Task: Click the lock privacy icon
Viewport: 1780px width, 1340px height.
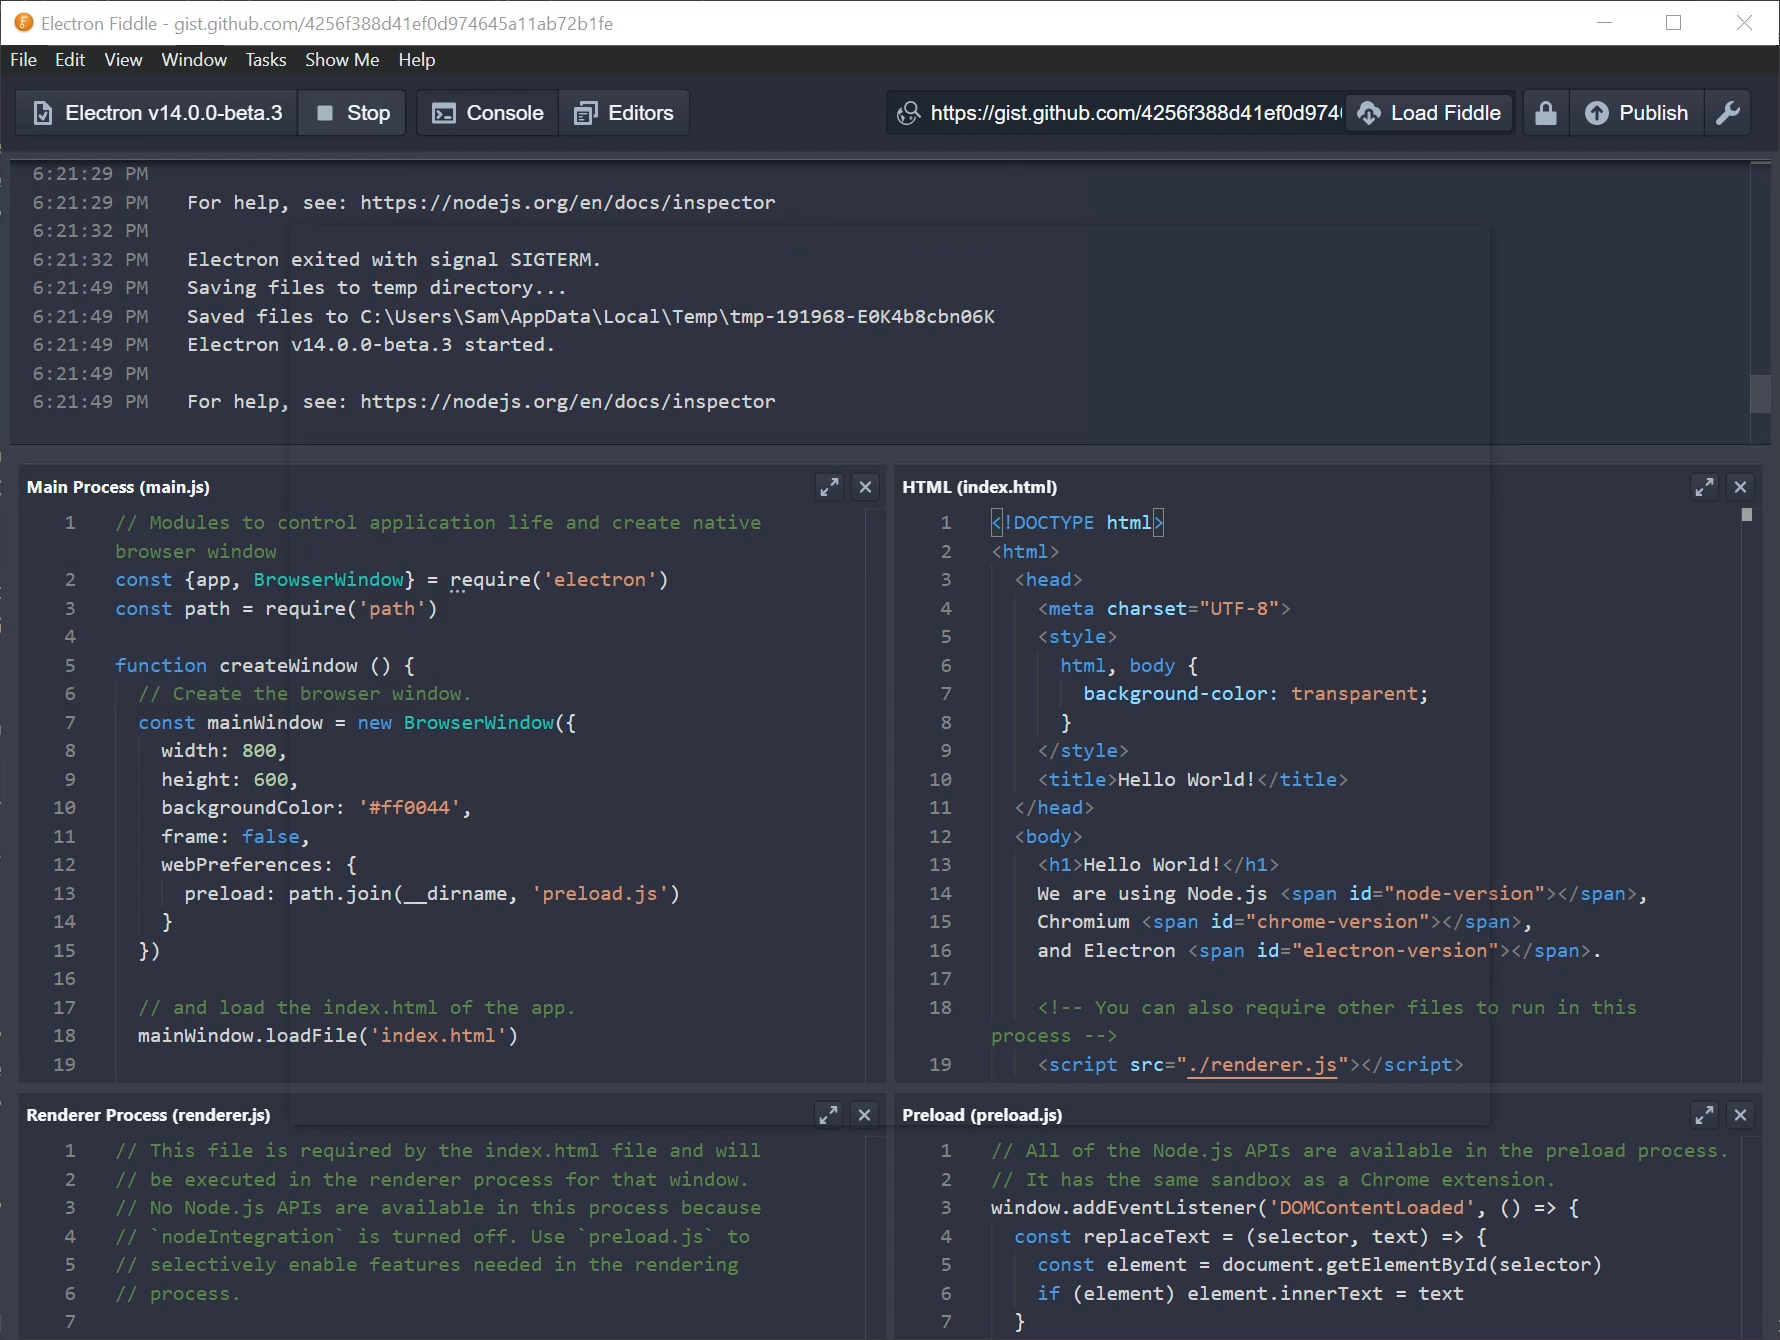Action: pyautogui.click(x=1546, y=113)
